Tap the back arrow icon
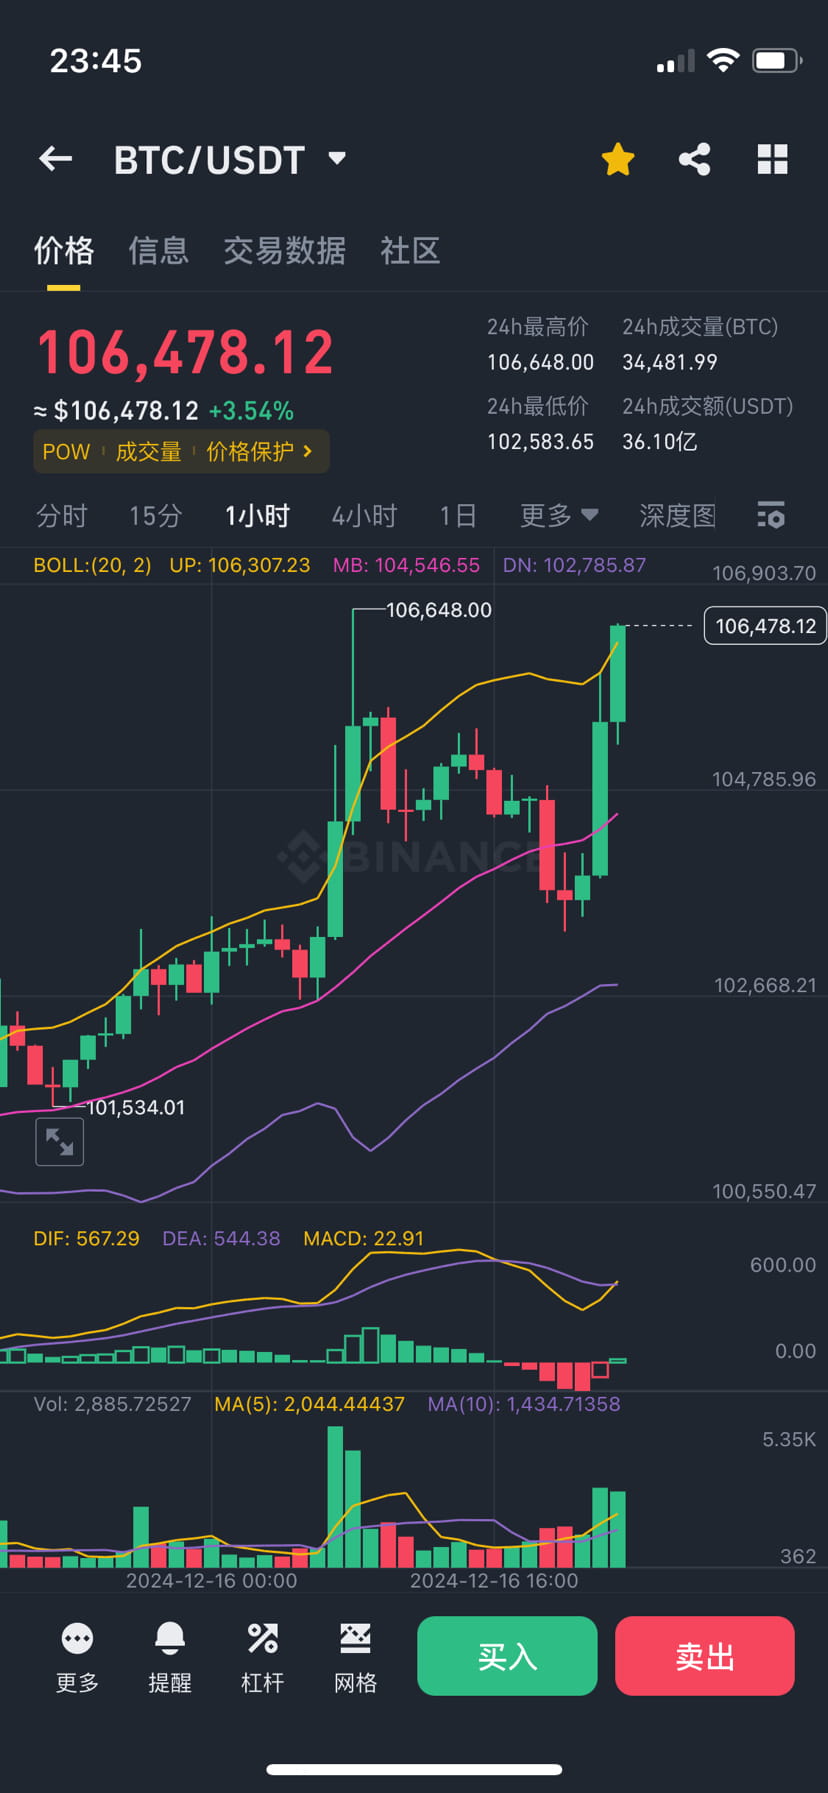Image resolution: width=828 pixels, height=1793 pixels. click(55, 158)
